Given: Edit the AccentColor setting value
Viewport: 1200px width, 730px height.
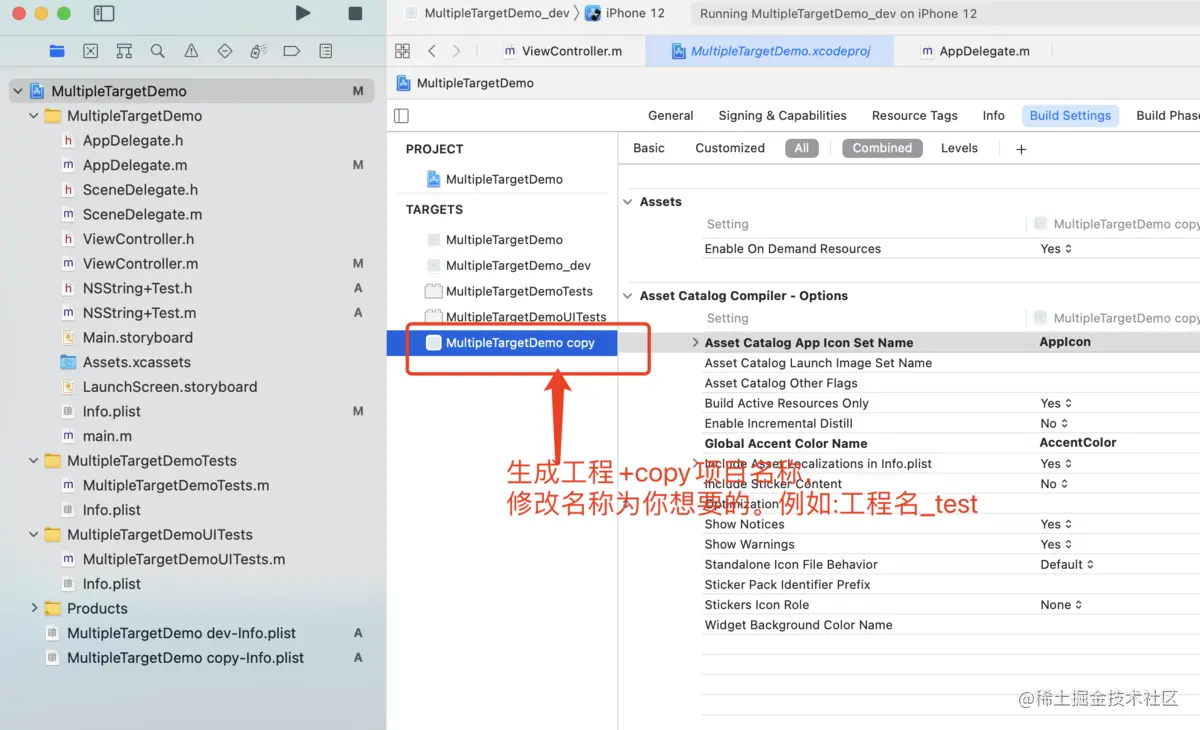Looking at the screenshot, I should (x=1078, y=443).
